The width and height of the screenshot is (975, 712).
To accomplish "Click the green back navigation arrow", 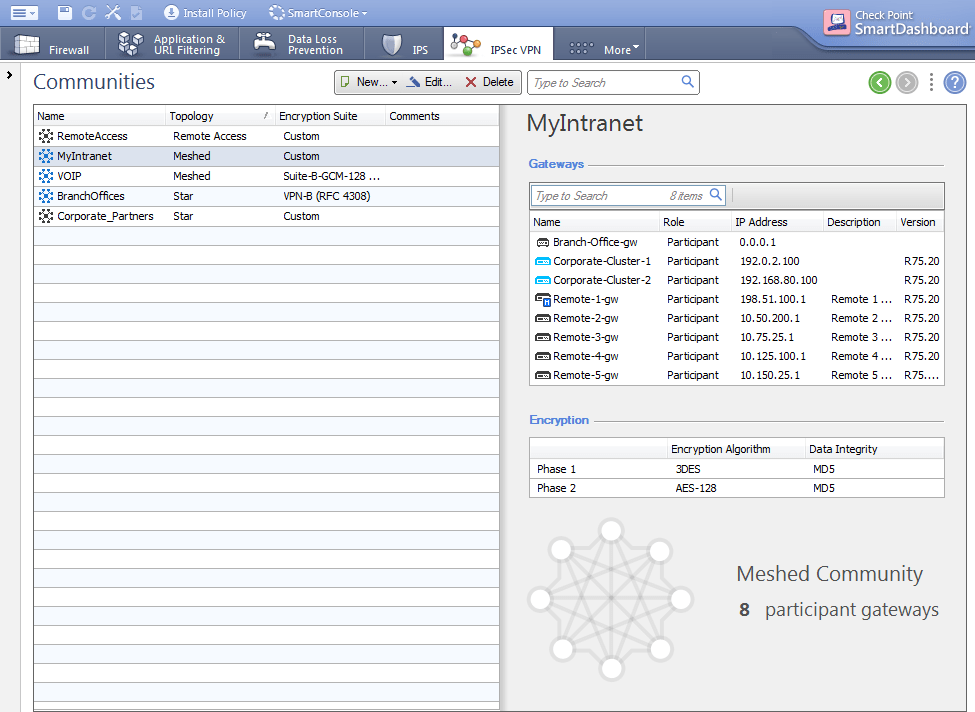I will click(x=879, y=82).
